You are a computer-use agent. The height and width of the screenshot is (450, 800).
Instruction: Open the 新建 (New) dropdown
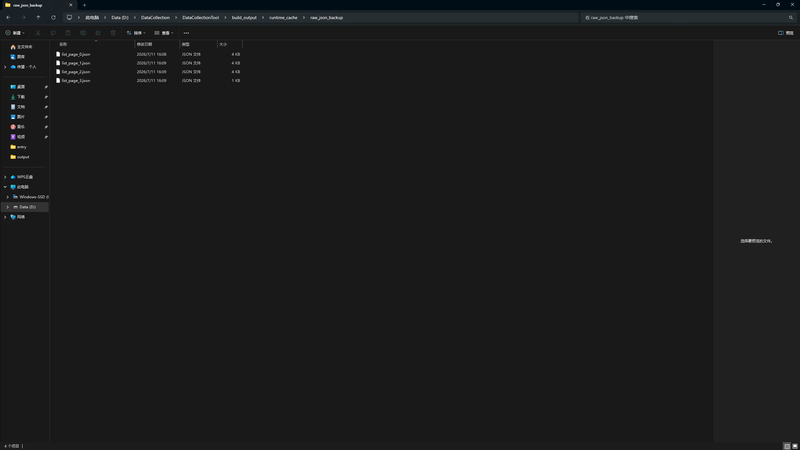pyautogui.click(x=15, y=33)
